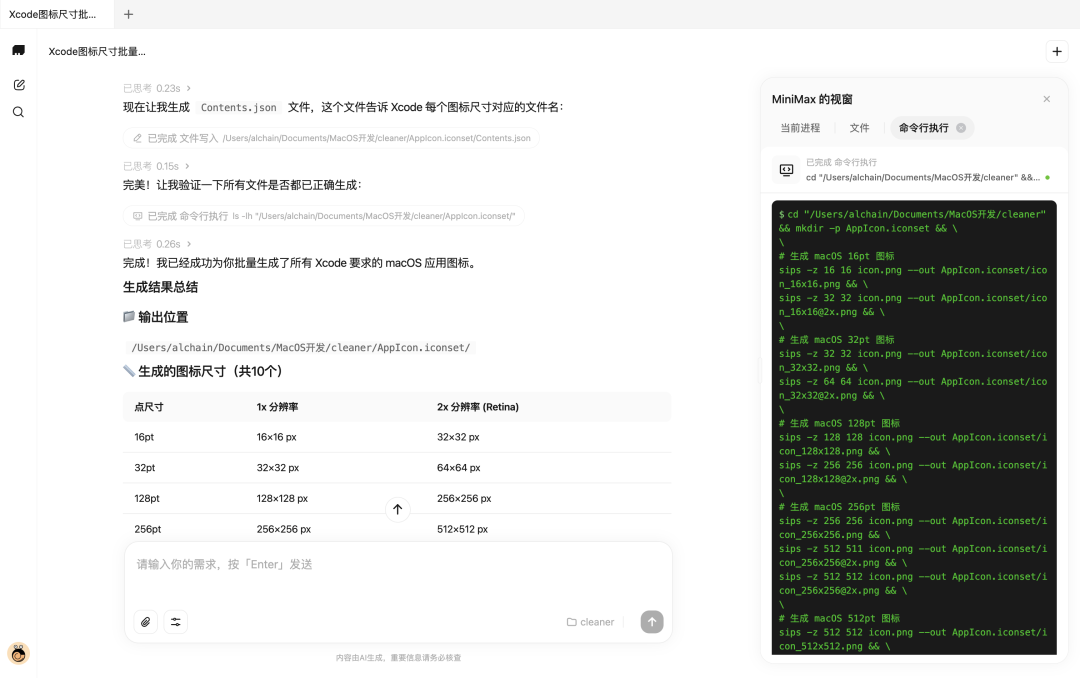Screen dimensions: 1080x678
Task: Select the AppIcon.iconset output path text
Action: coord(301,348)
